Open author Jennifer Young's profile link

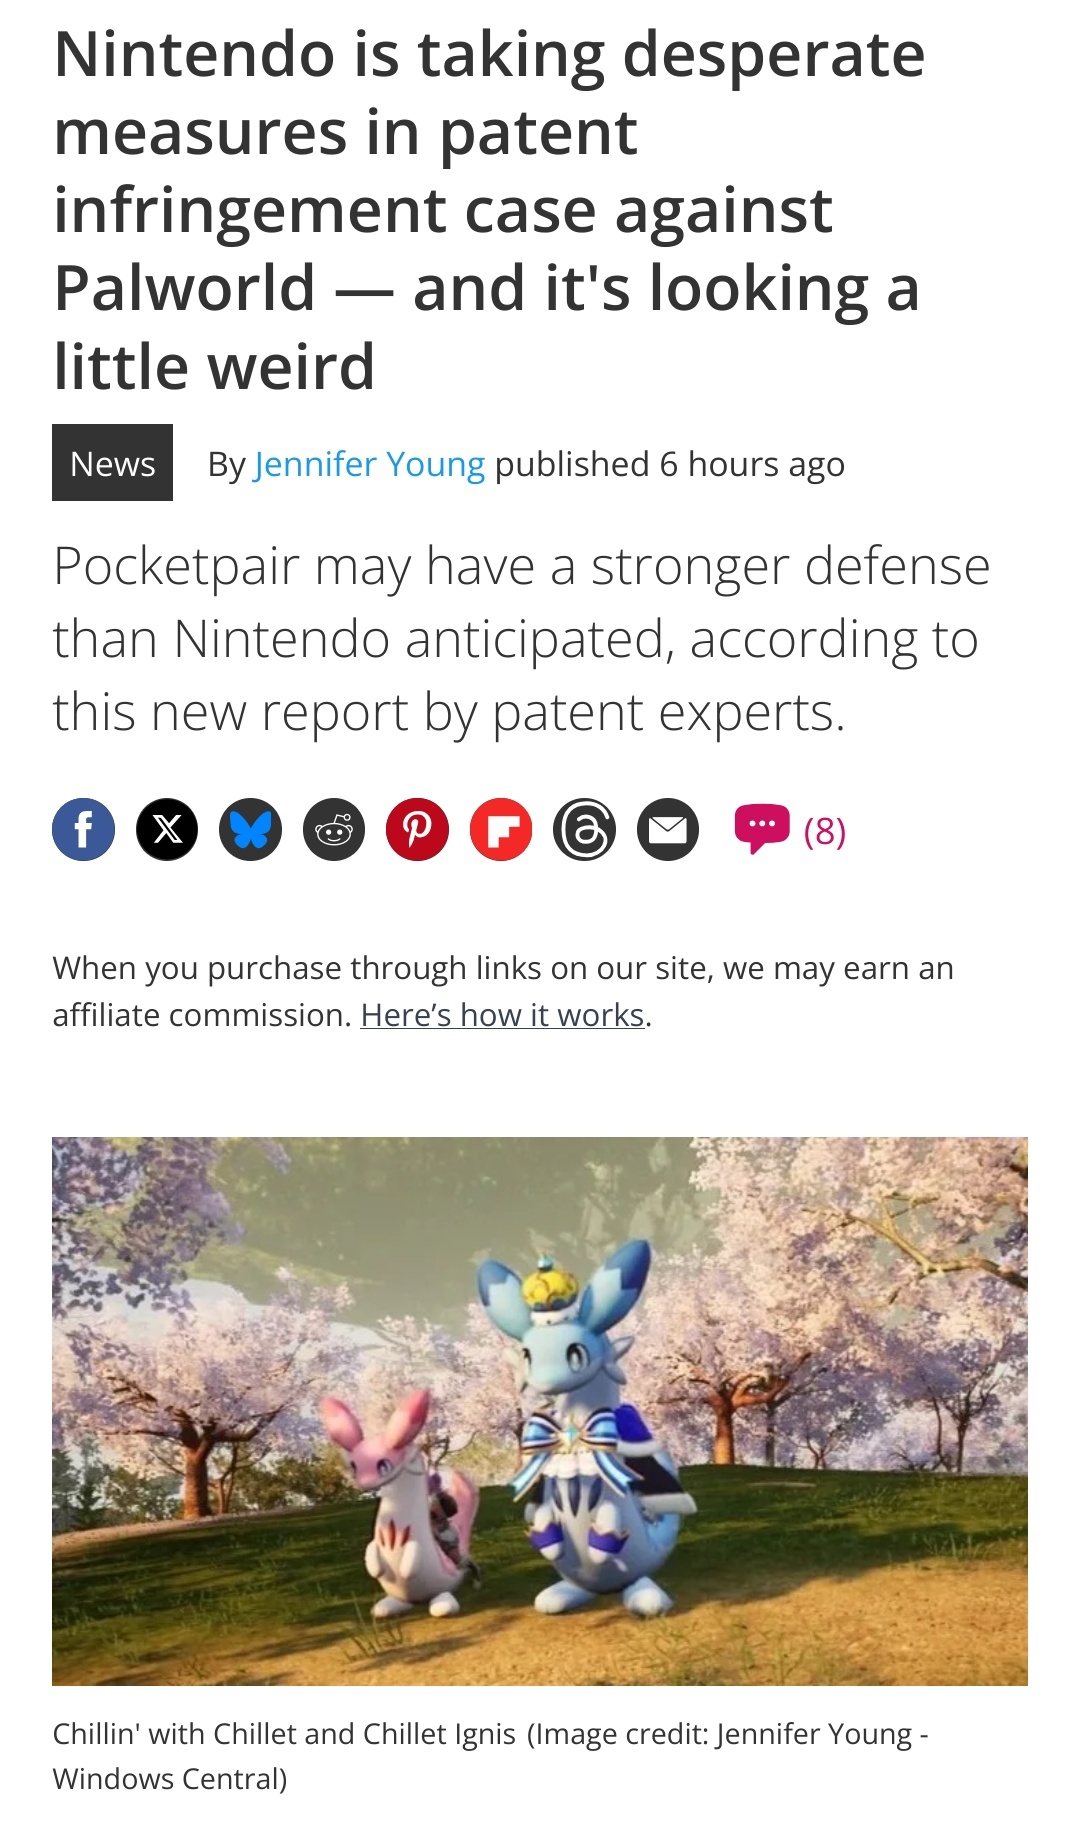click(x=369, y=465)
